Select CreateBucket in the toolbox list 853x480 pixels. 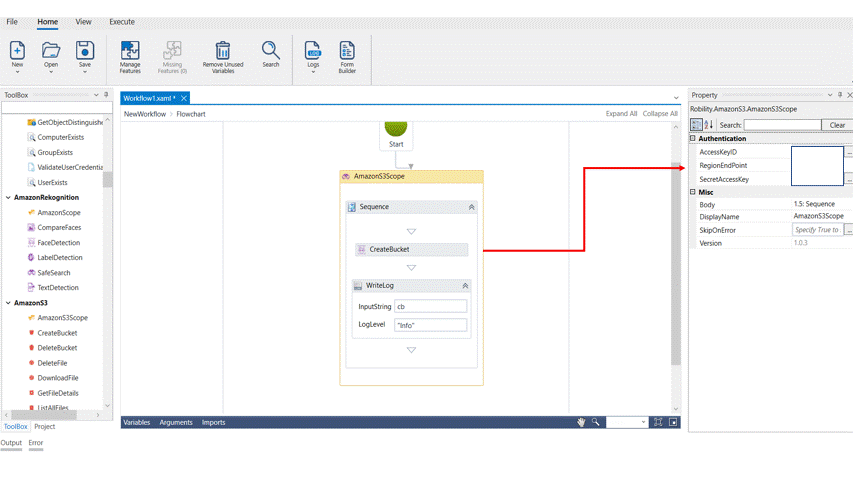click(57, 333)
